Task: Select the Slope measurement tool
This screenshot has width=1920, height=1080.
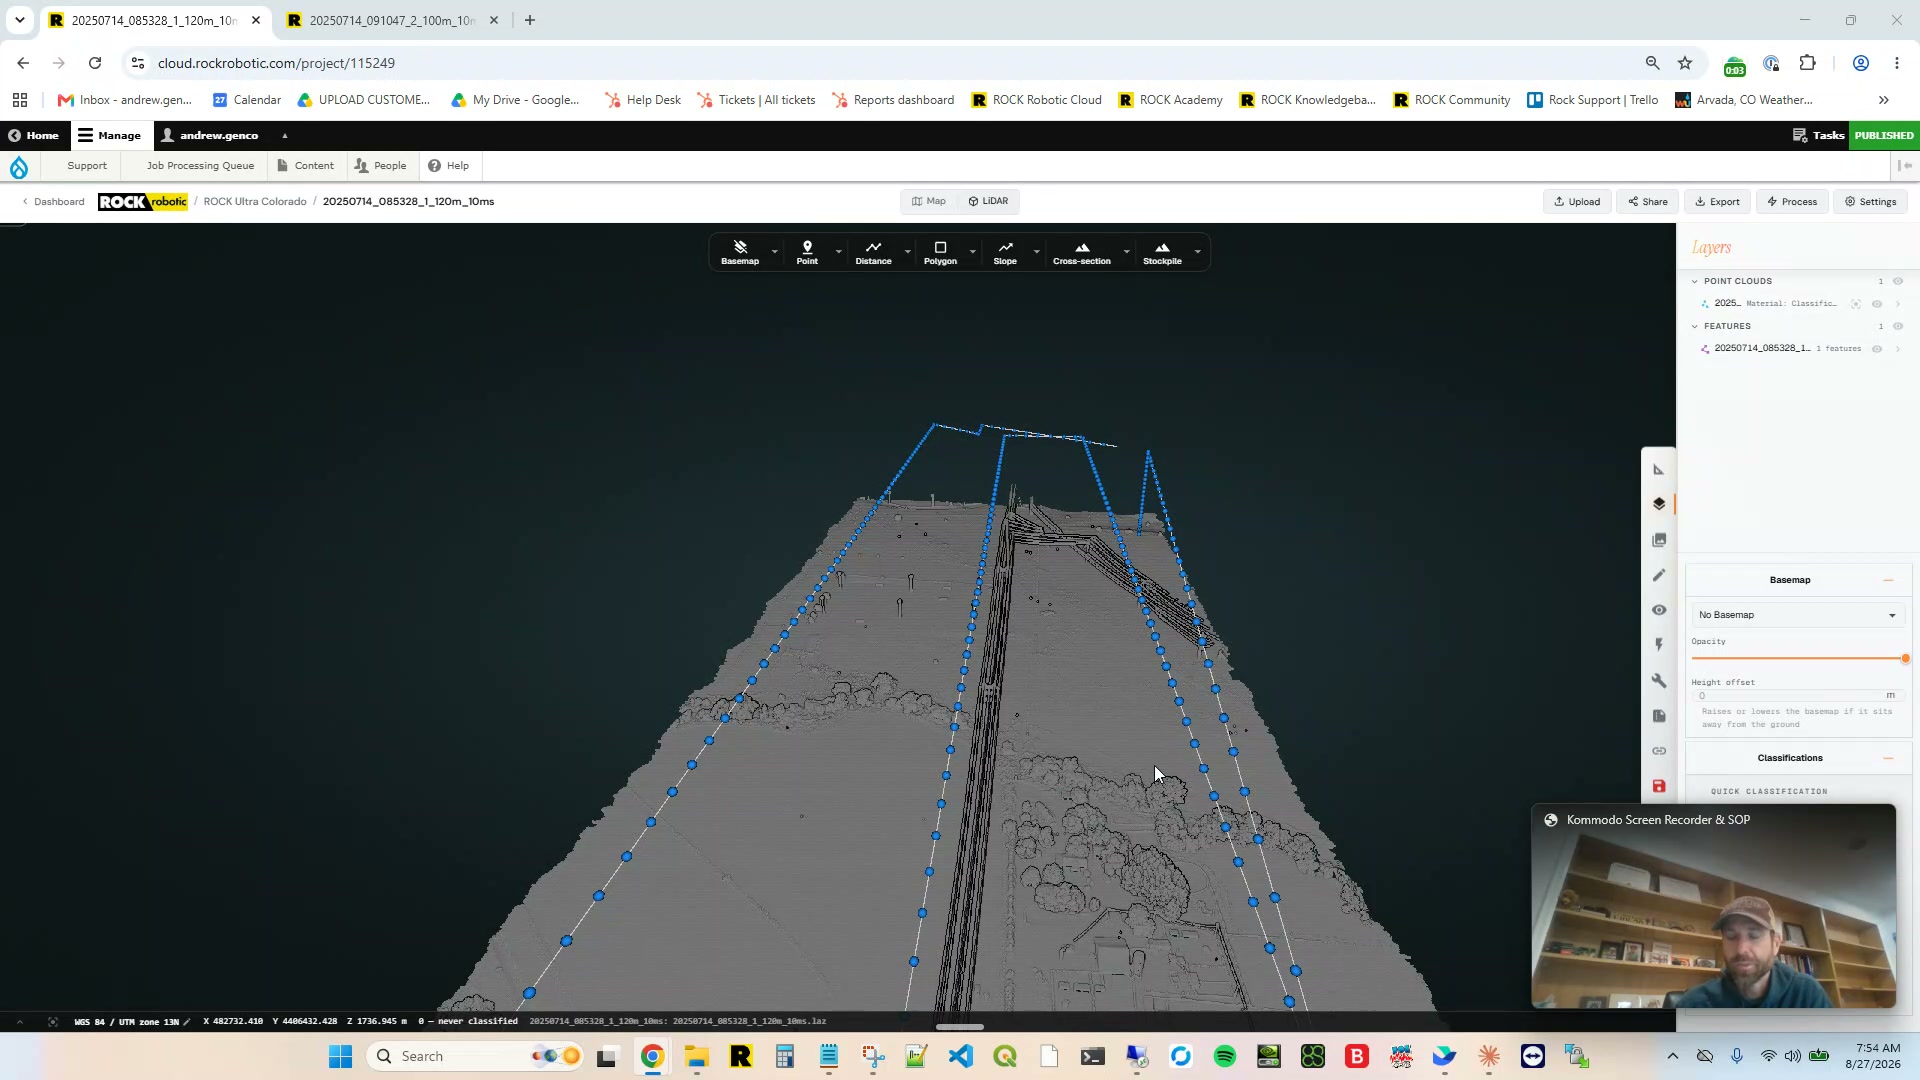Action: pos(1005,252)
